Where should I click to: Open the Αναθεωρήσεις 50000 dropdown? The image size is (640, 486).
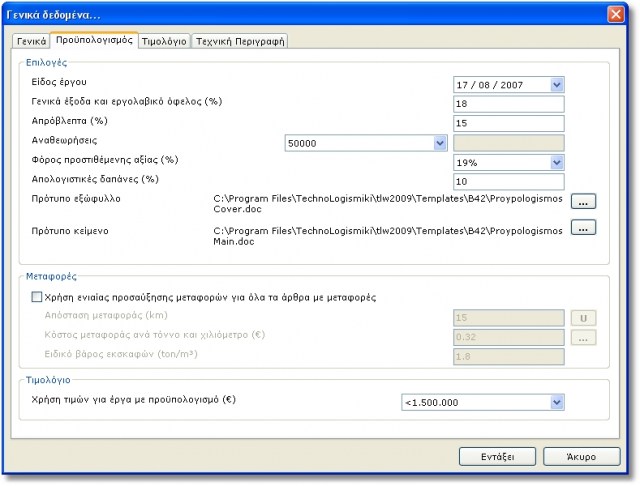point(439,143)
